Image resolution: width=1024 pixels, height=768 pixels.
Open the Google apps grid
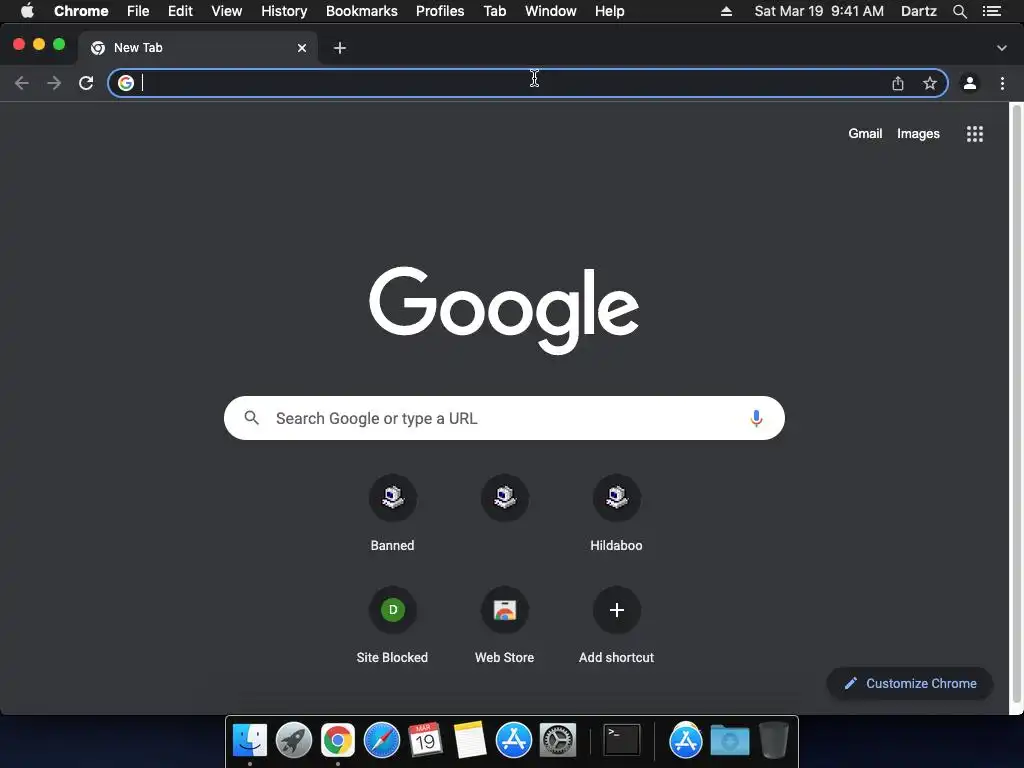975,134
